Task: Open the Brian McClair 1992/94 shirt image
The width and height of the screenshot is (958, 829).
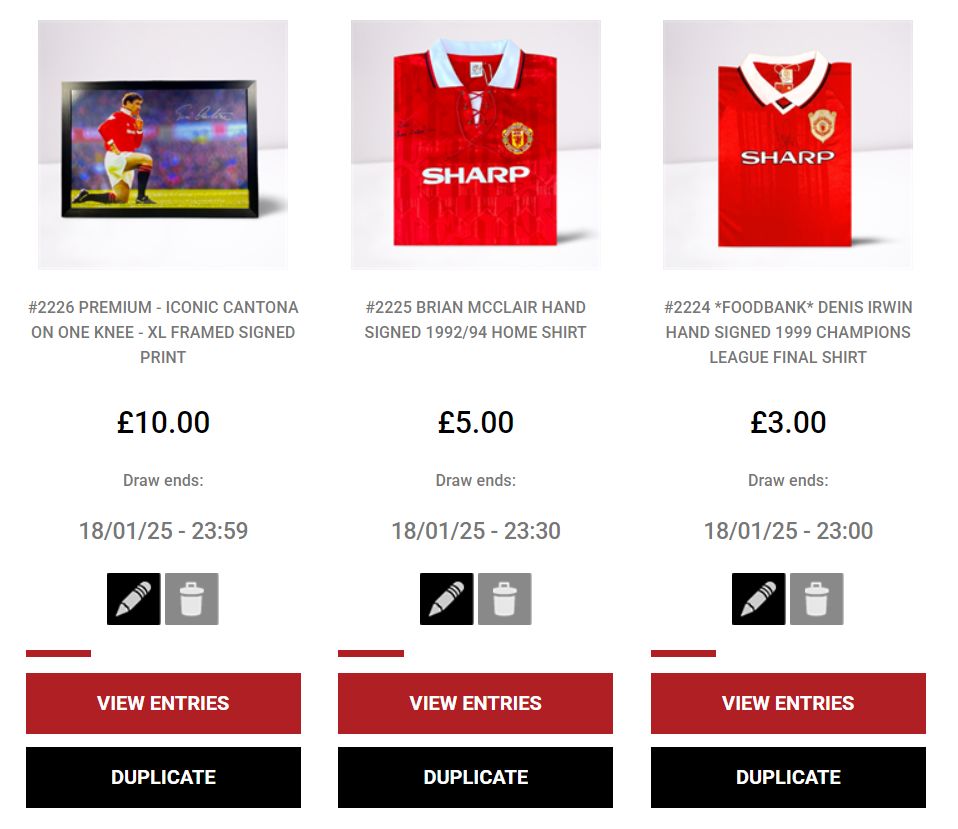Action: pyautogui.click(x=476, y=145)
